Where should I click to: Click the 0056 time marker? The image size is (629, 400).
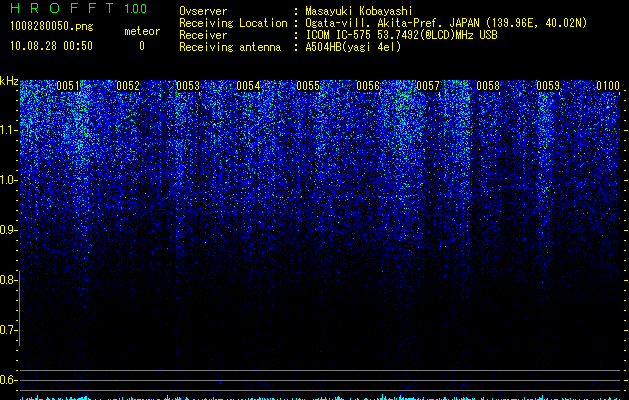368,86
